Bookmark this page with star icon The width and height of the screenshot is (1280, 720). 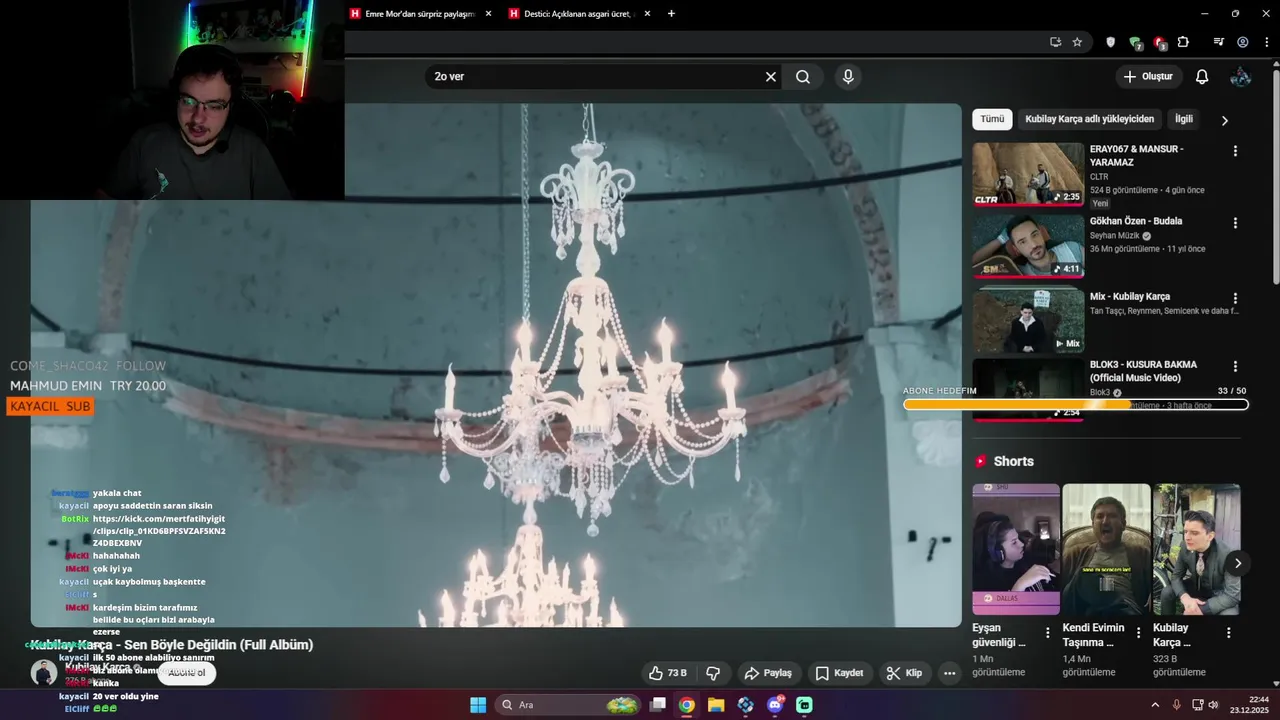1077,42
